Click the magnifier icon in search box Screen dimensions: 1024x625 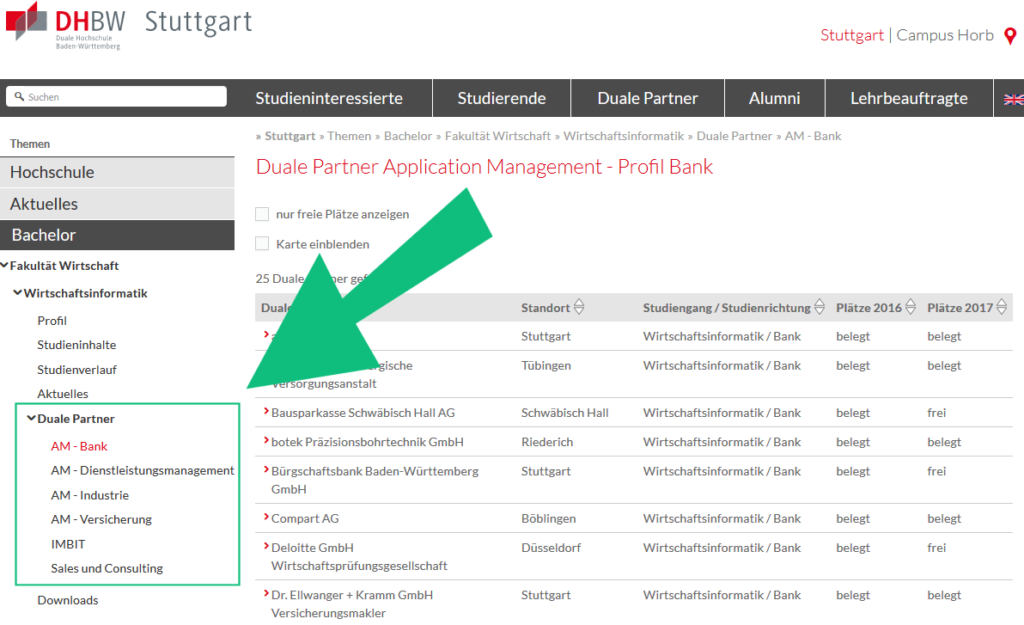(19, 96)
